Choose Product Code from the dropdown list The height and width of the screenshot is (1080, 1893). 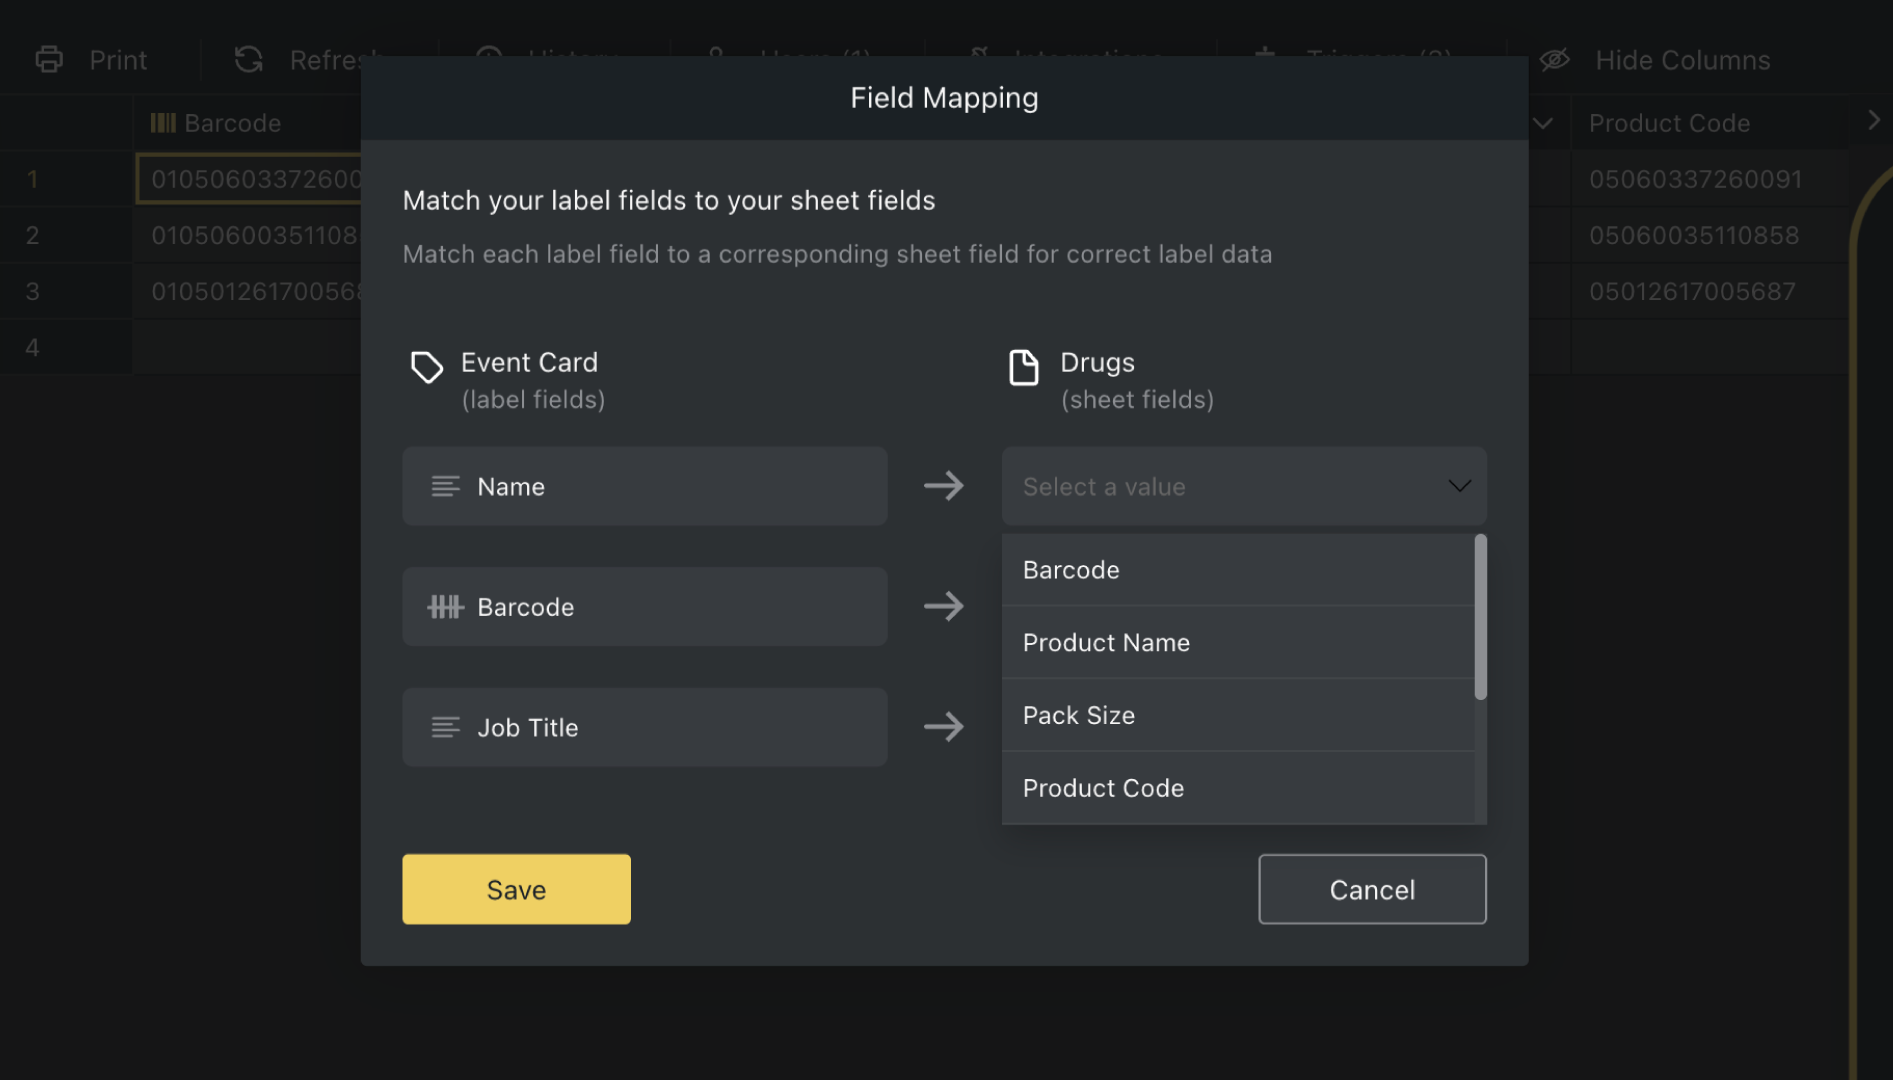[1238, 788]
